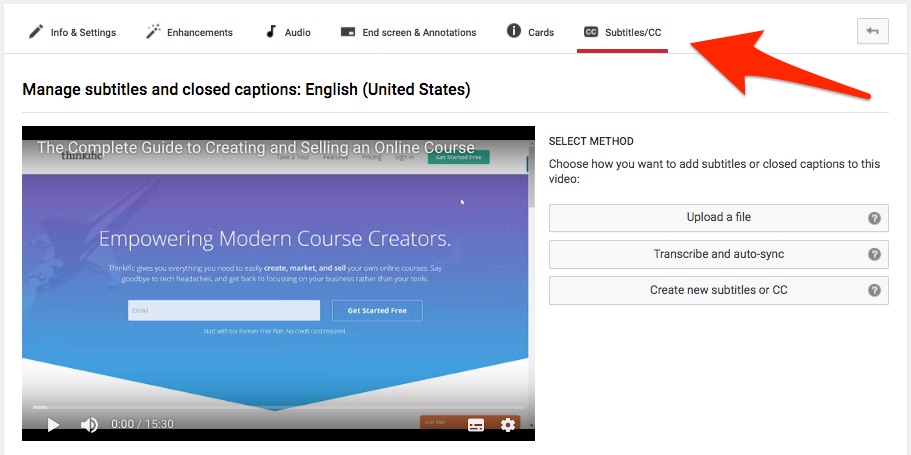Image resolution: width=911 pixels, height=455 pixels.
Task: Play the video
Action: click(53, 425)
